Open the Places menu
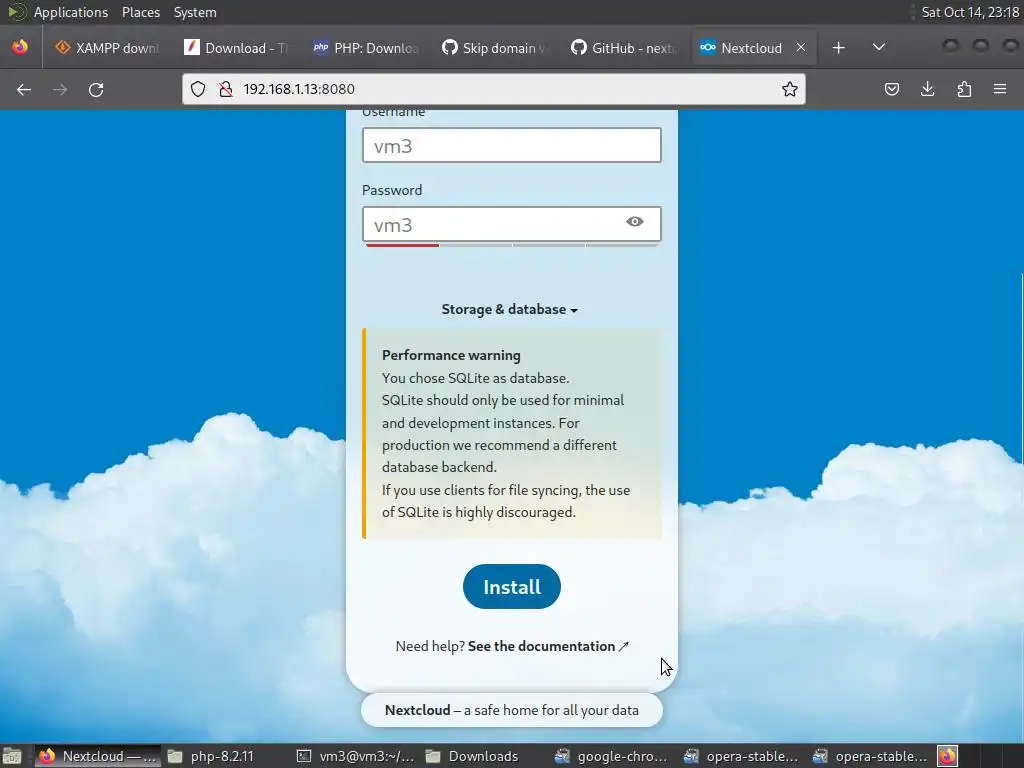 click(x=141, y=12)
